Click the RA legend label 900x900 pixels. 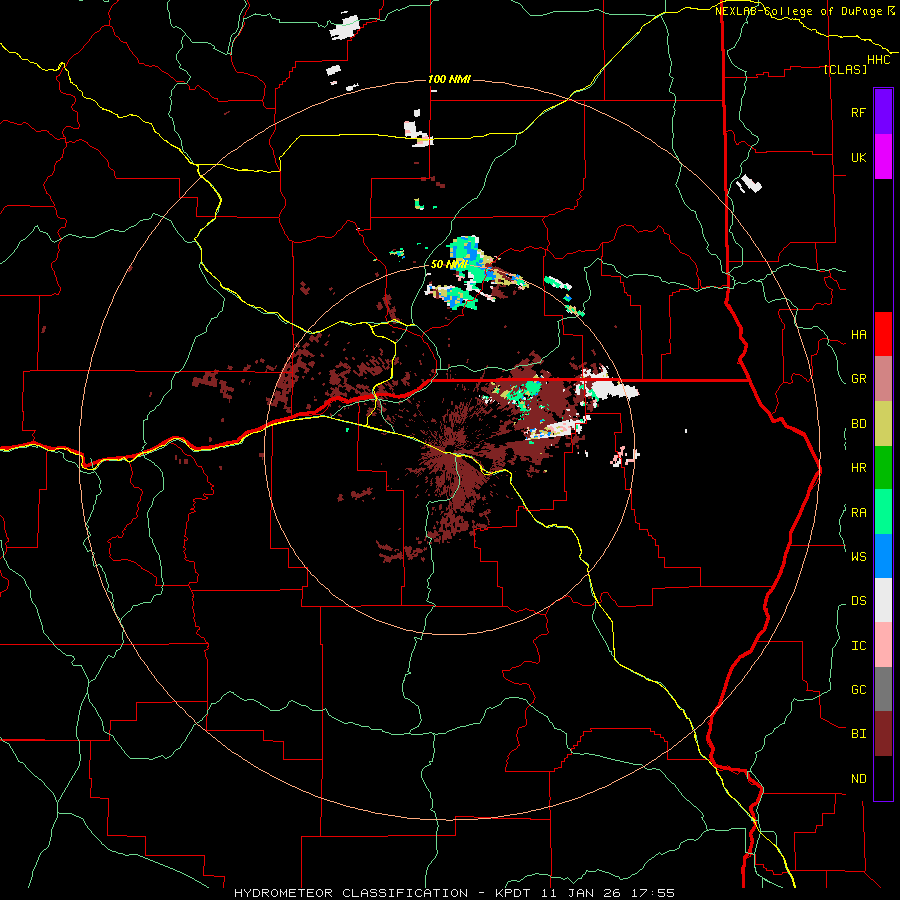(858, 513)
